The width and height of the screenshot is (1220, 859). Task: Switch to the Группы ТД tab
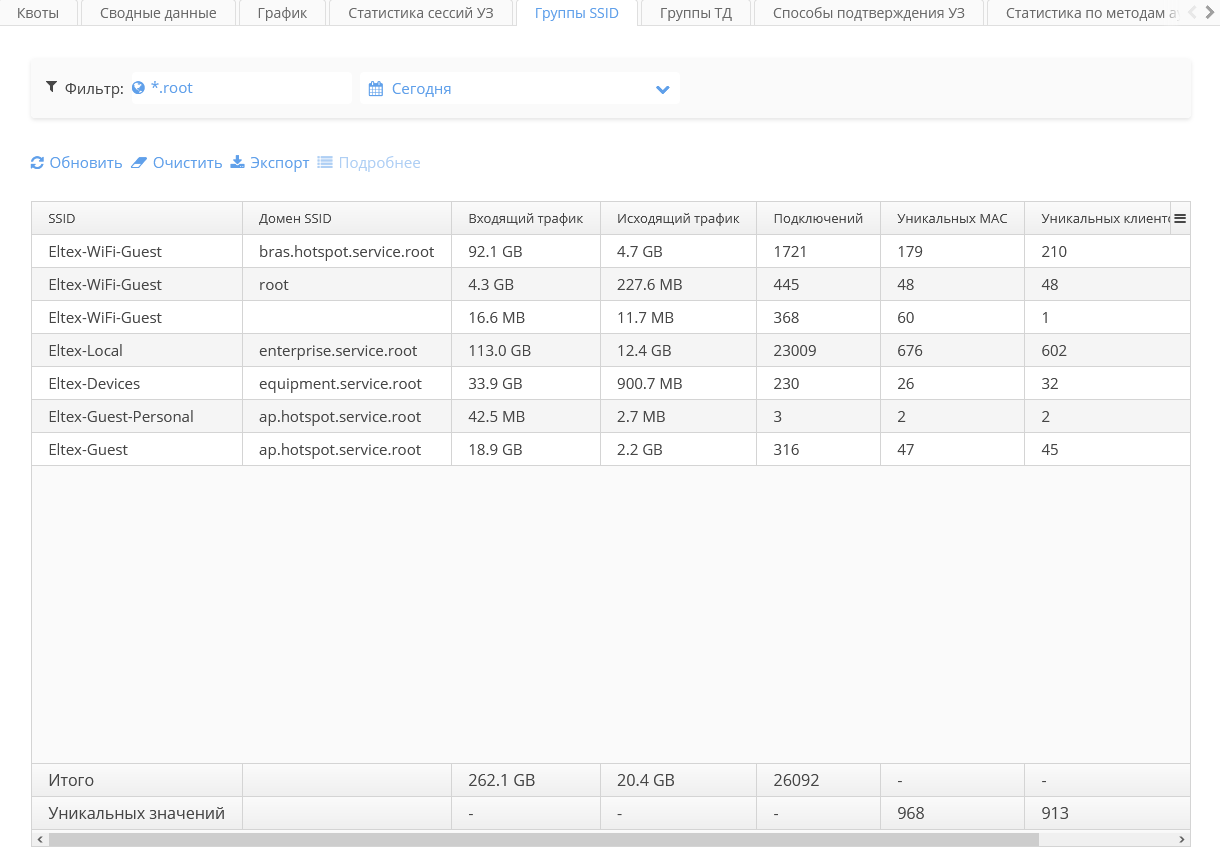tap(696, 13)
